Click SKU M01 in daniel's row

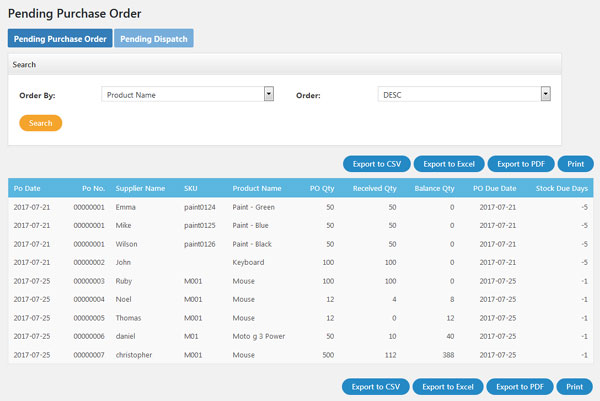pos(191,336)
